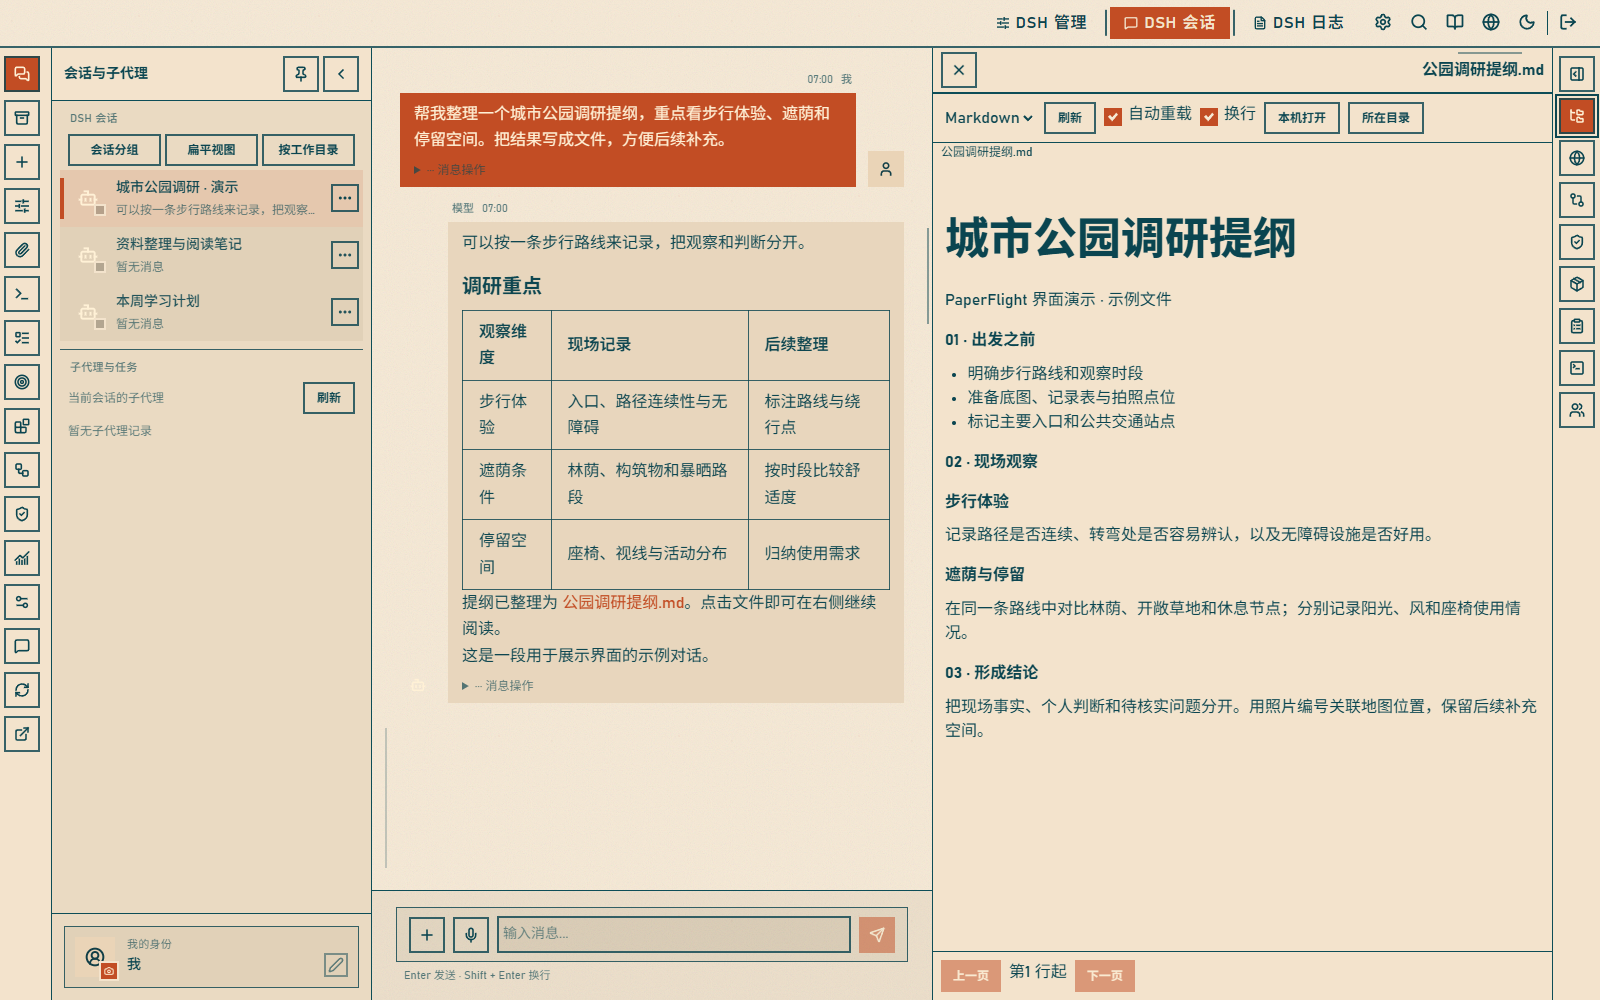Focus the 输入消息 text field
Screen dimensions: 1600x1000
point(674,934)
